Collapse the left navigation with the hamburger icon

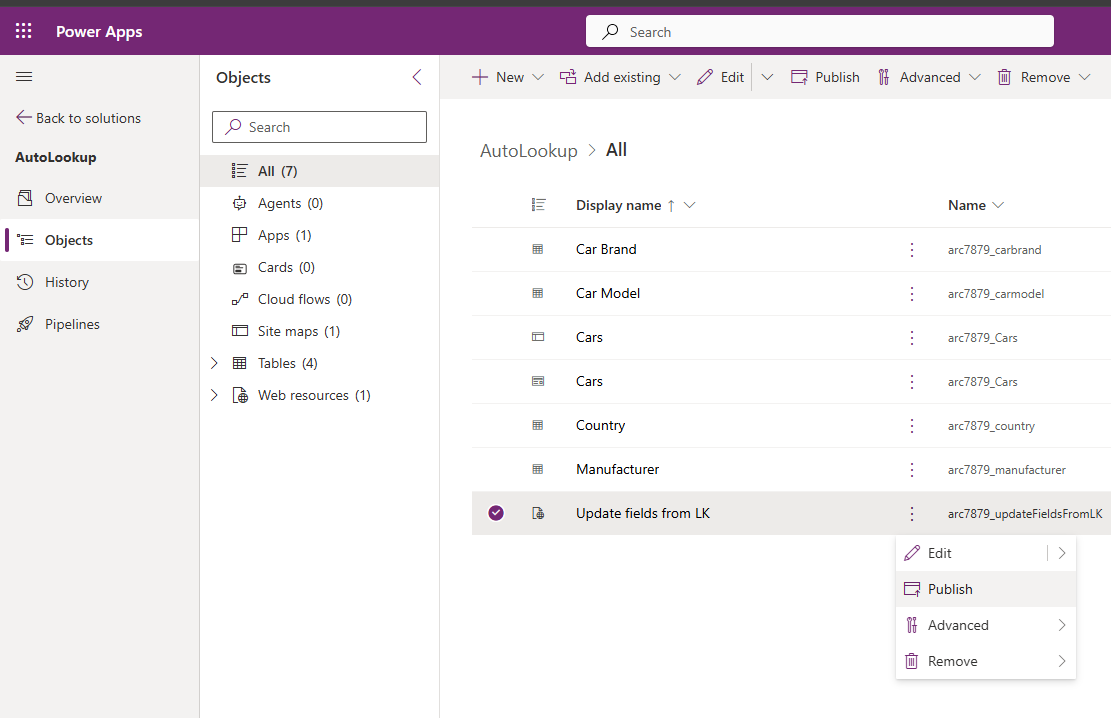coord(24,76)
